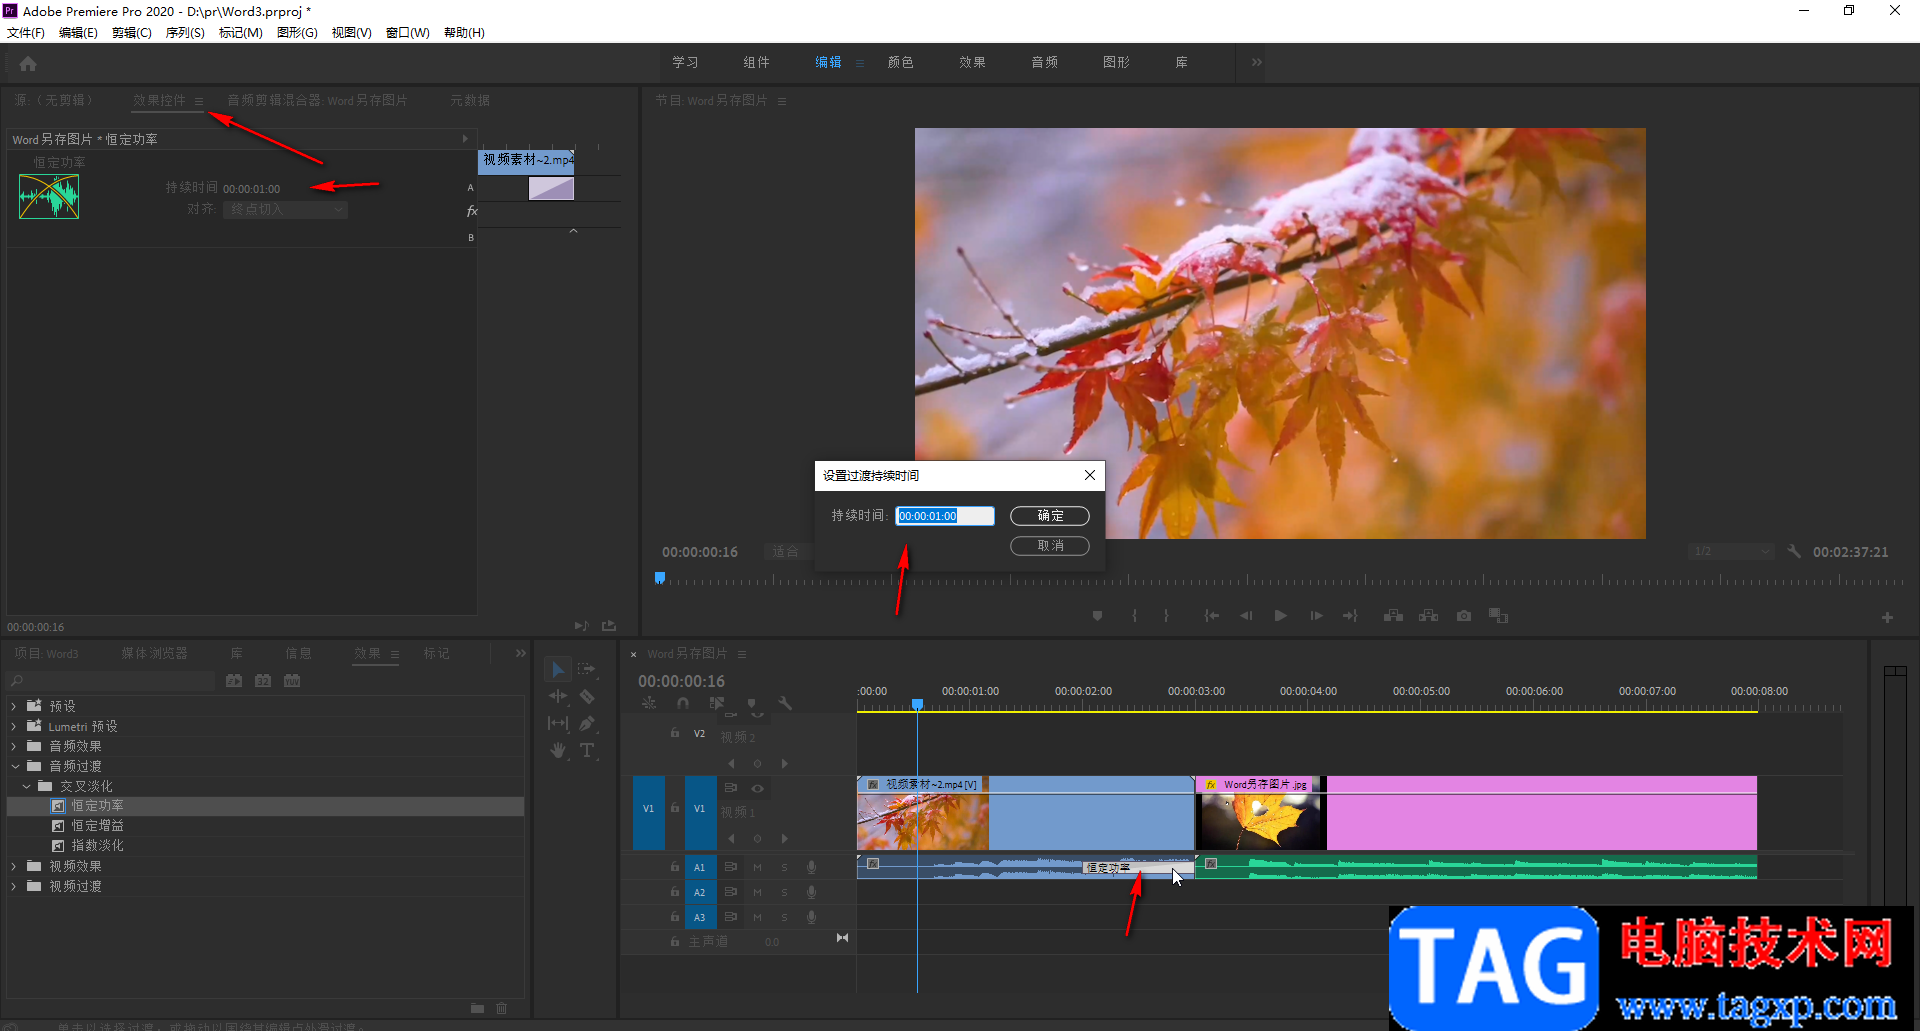Screen dimensions: 1920x1031
Task: Expand the 音频效果 folder
Action: pos(14,746)
